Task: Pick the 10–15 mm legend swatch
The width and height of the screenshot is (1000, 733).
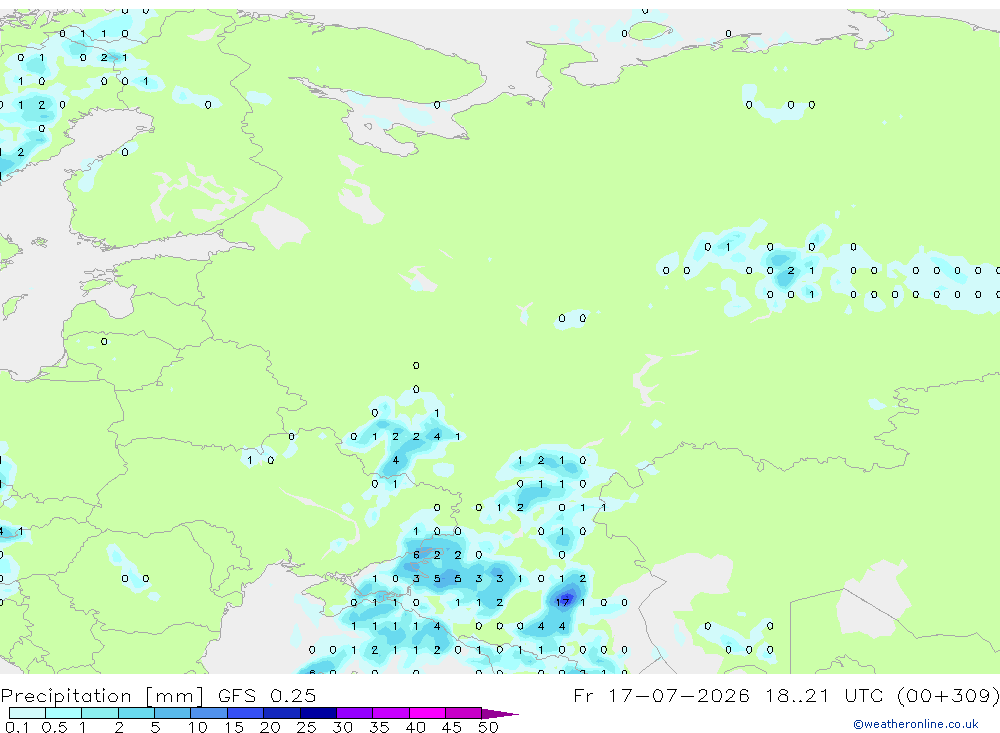Action: [209, 713]
